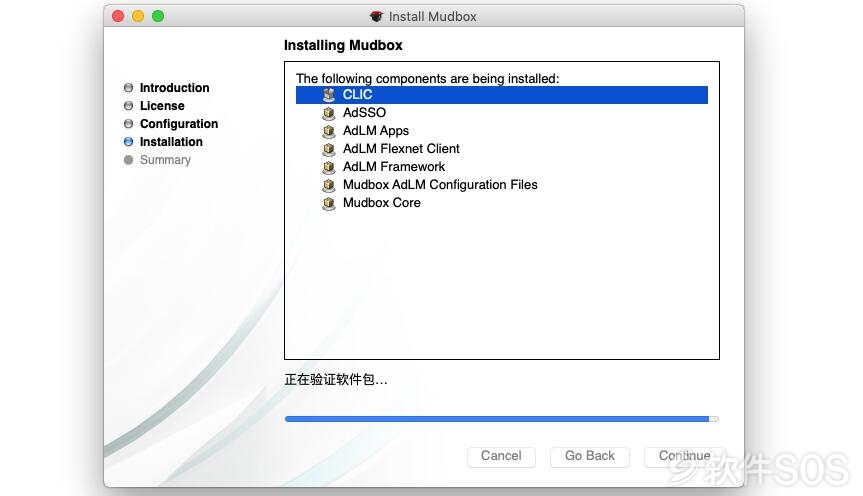The image size is (863, 496).
Task: Click the Installation step in sidebar
Action: pyautogui.click(x=171, y=142)
